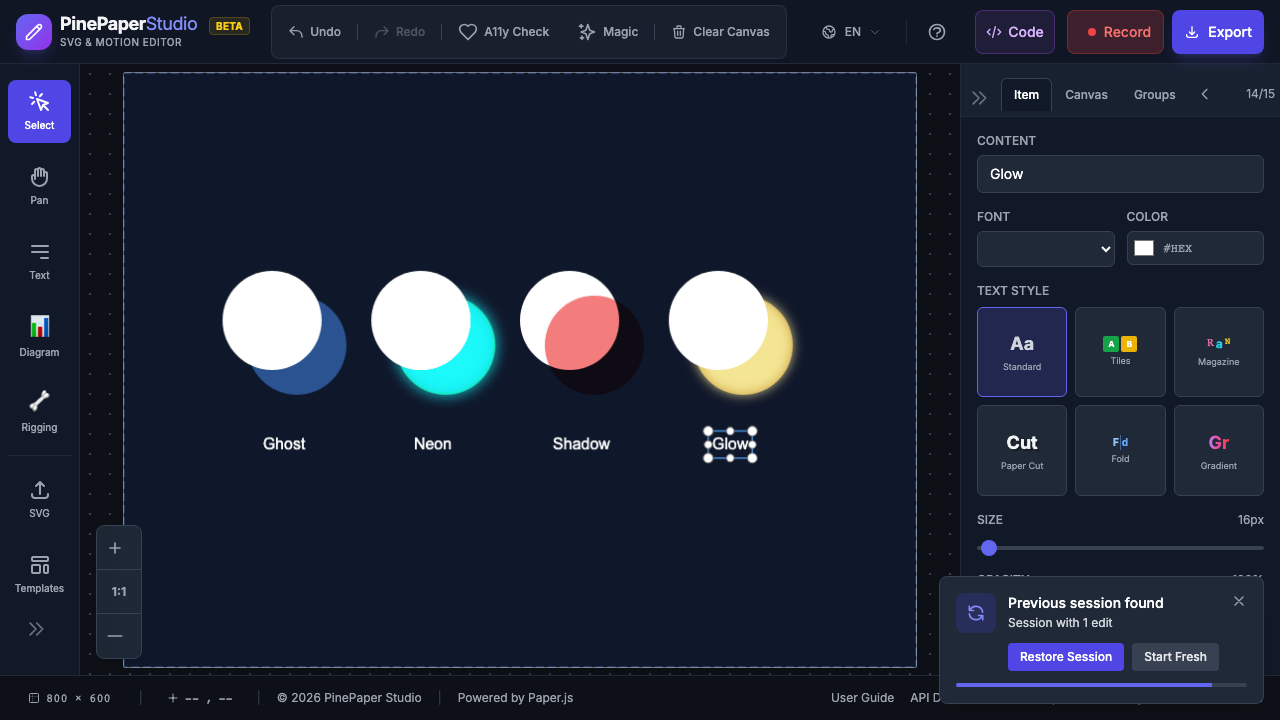Switch to the Canvas tab
The image size is (1280, 720).
point(1086,94)
